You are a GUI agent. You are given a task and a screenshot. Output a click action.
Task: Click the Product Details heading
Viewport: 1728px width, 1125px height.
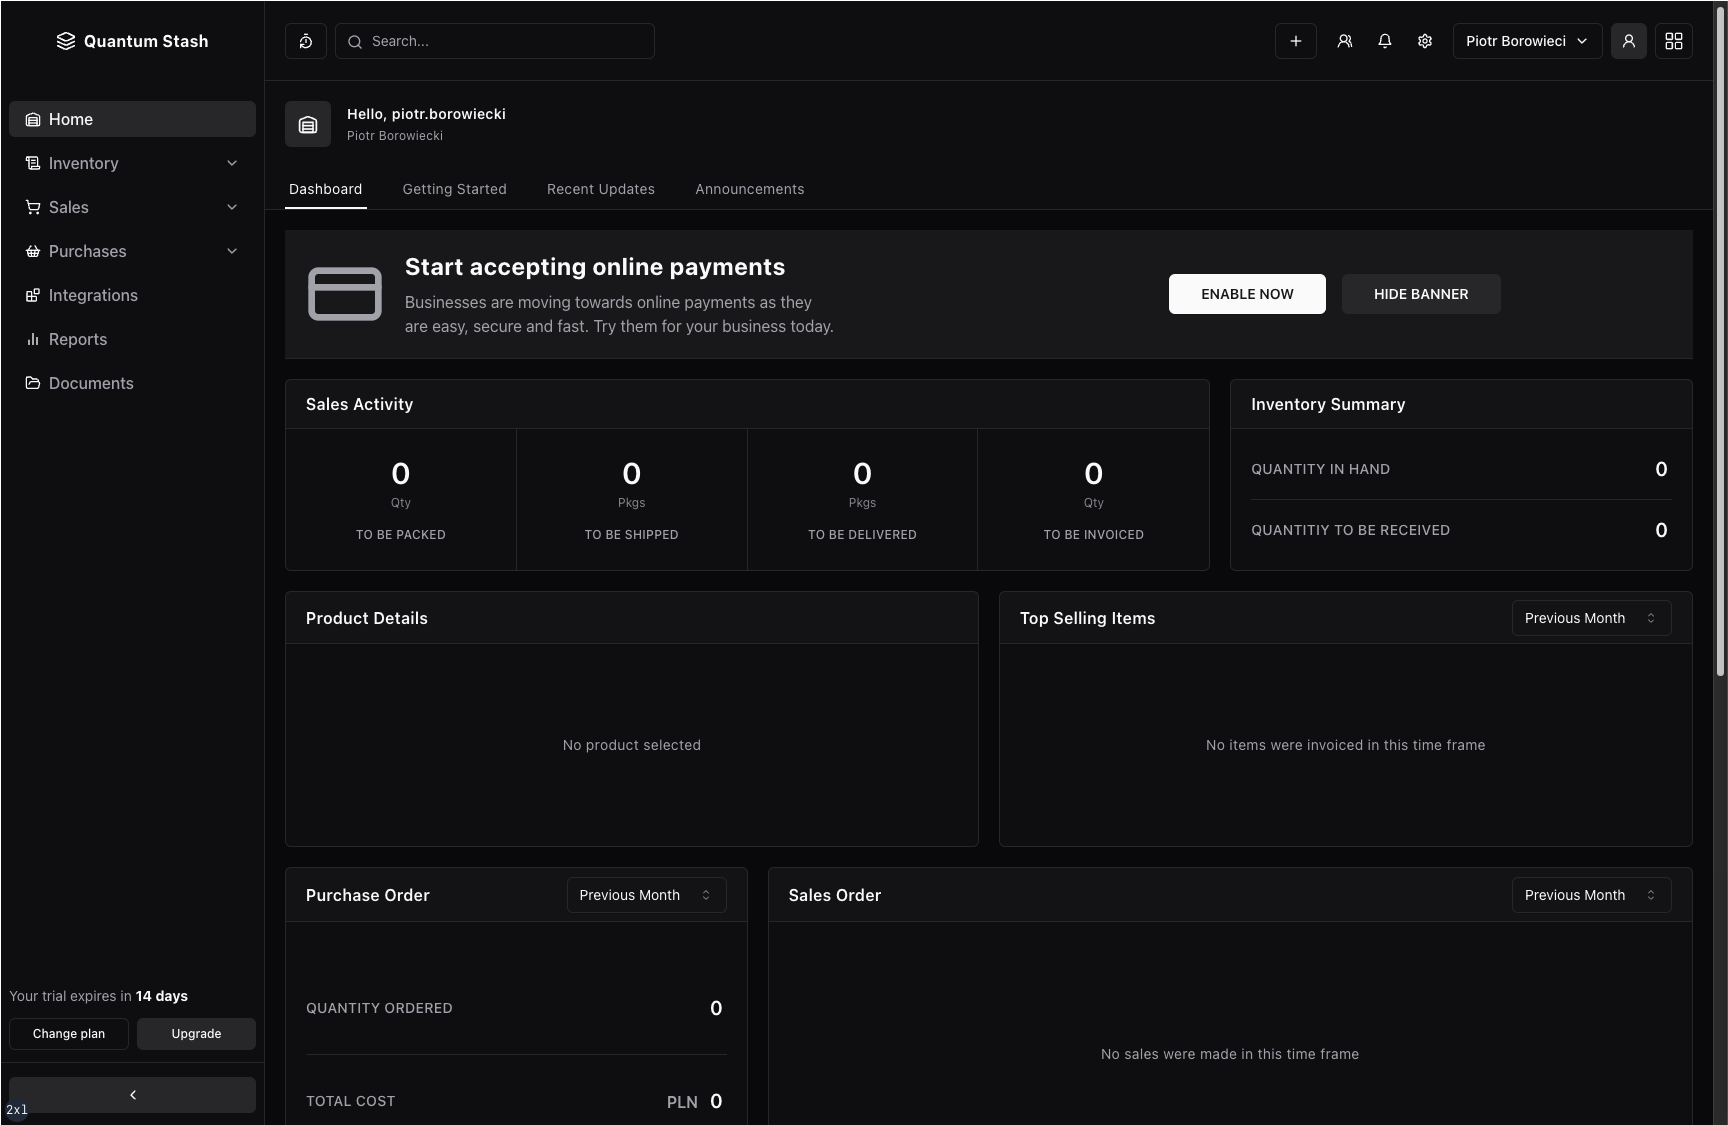367,618
